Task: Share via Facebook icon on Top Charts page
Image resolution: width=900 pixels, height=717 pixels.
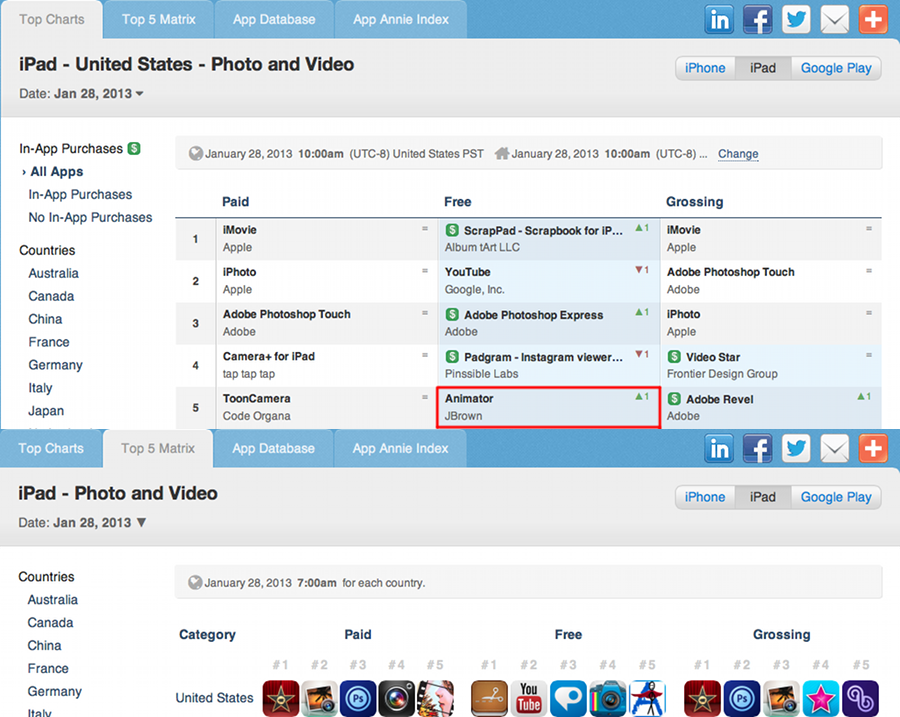Action: pos(758,20)
